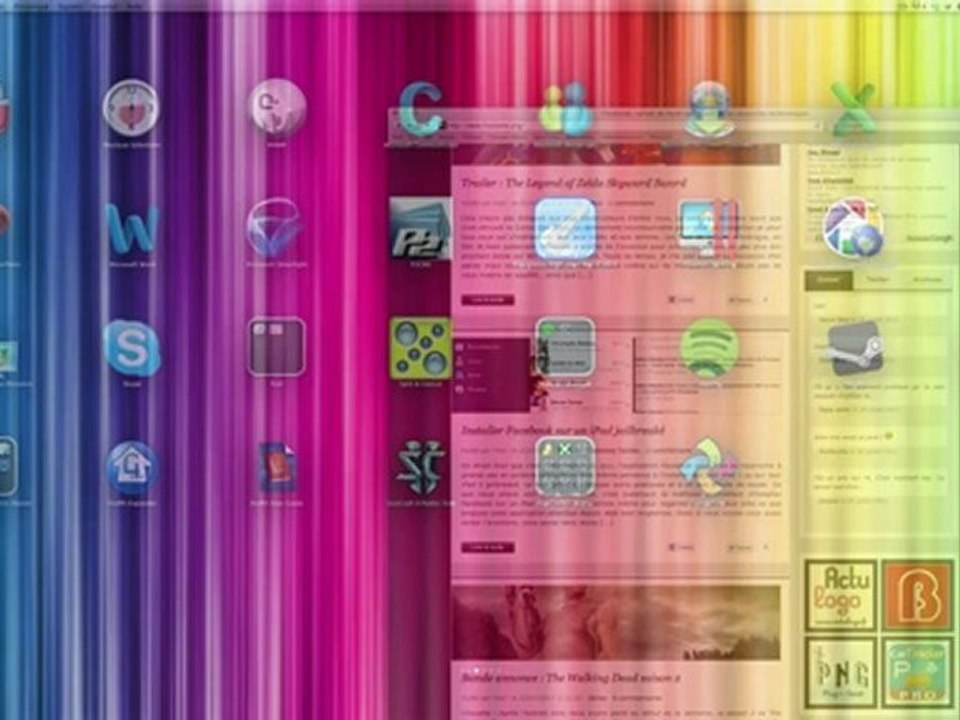Switch to the middle tab in blog sidebar
Screen dimensions: 960x720
[878, 280]
